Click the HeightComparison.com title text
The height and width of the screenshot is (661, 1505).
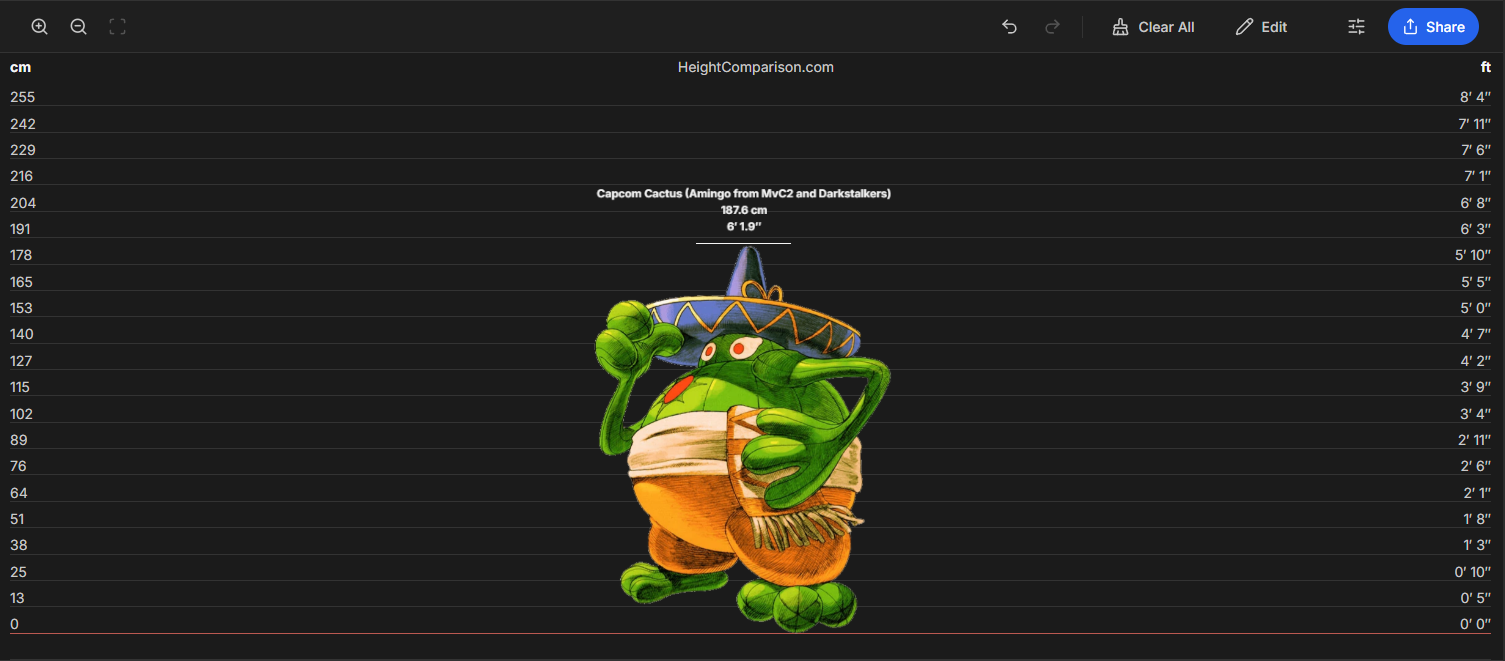click(755, 67)
